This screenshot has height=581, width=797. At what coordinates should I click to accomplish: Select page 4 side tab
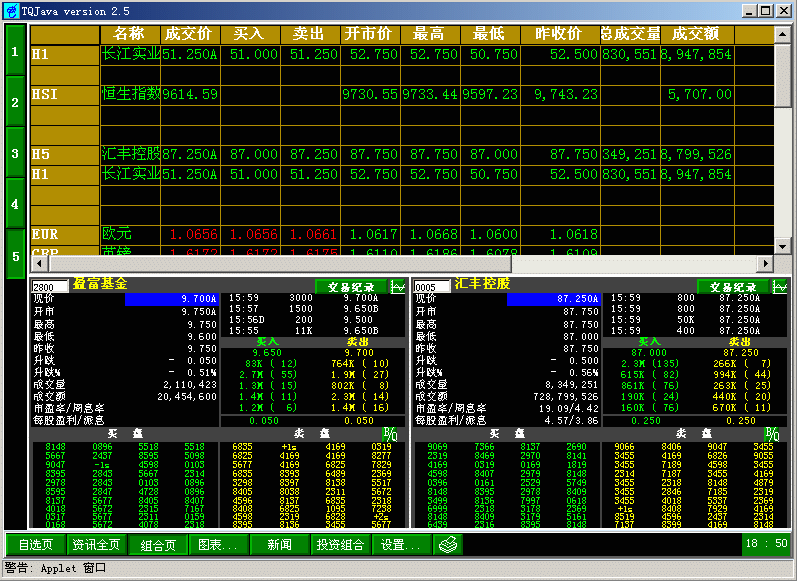point(15,203)
